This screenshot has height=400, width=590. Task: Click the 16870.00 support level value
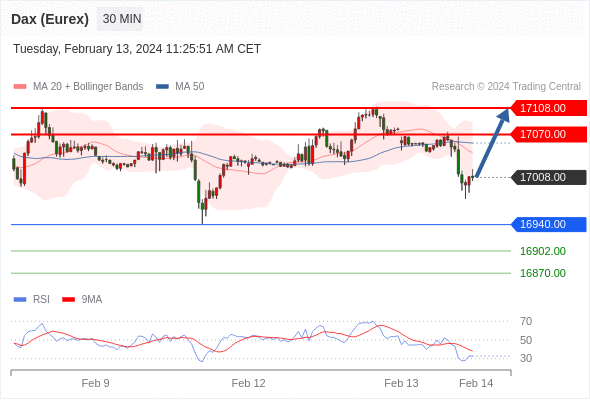point(543,273)
